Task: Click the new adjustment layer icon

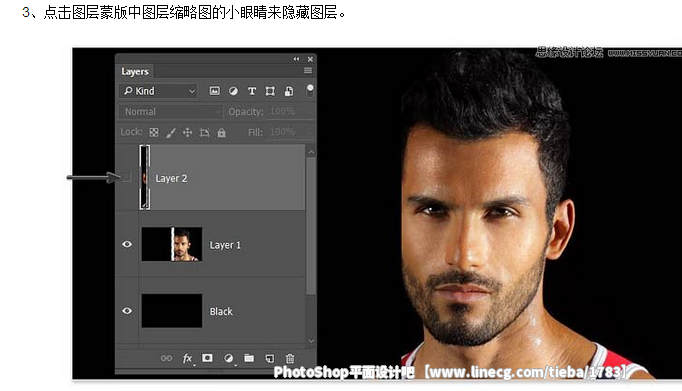Action: [x=228, y=358]
